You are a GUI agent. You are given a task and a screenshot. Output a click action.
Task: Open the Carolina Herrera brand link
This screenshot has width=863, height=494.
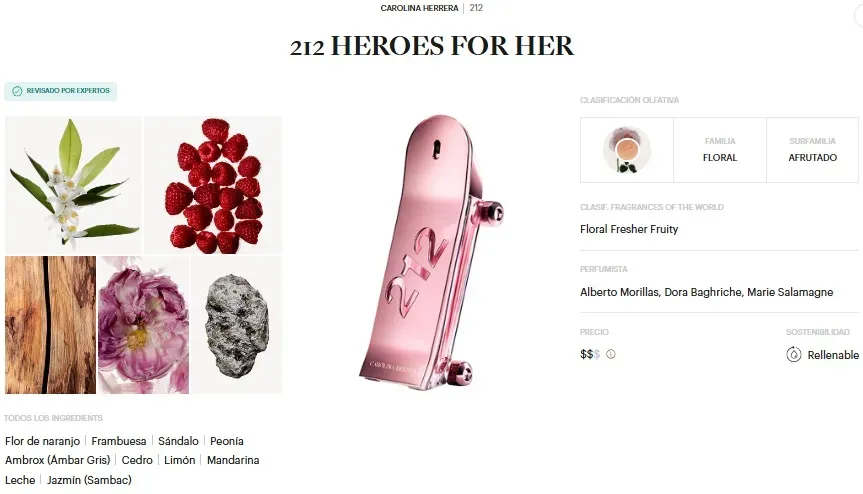coord(419,8)
